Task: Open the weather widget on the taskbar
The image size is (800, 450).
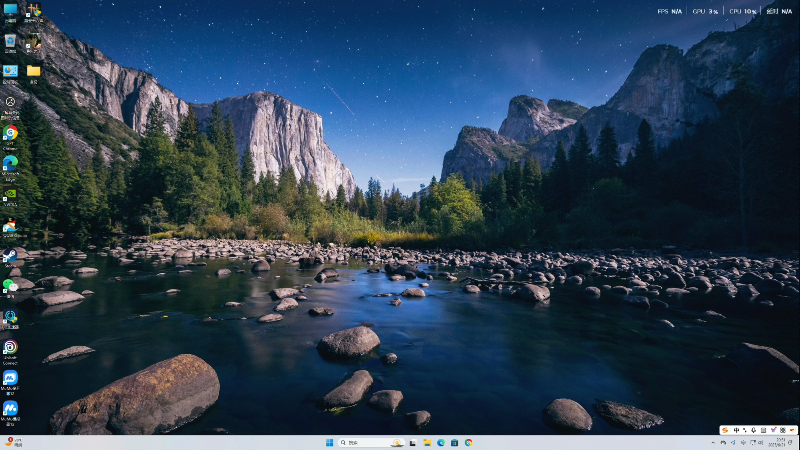Action: tap(13, 442)
